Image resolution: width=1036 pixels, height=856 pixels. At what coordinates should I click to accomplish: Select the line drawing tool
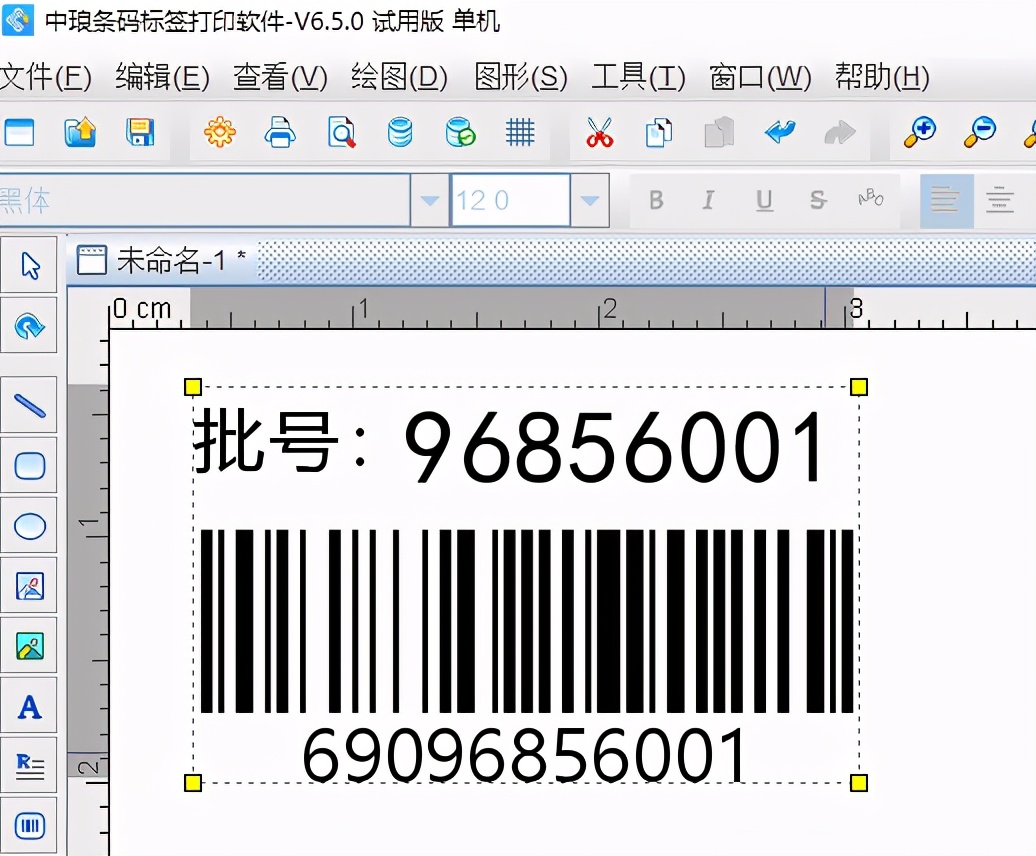[30, 406]
